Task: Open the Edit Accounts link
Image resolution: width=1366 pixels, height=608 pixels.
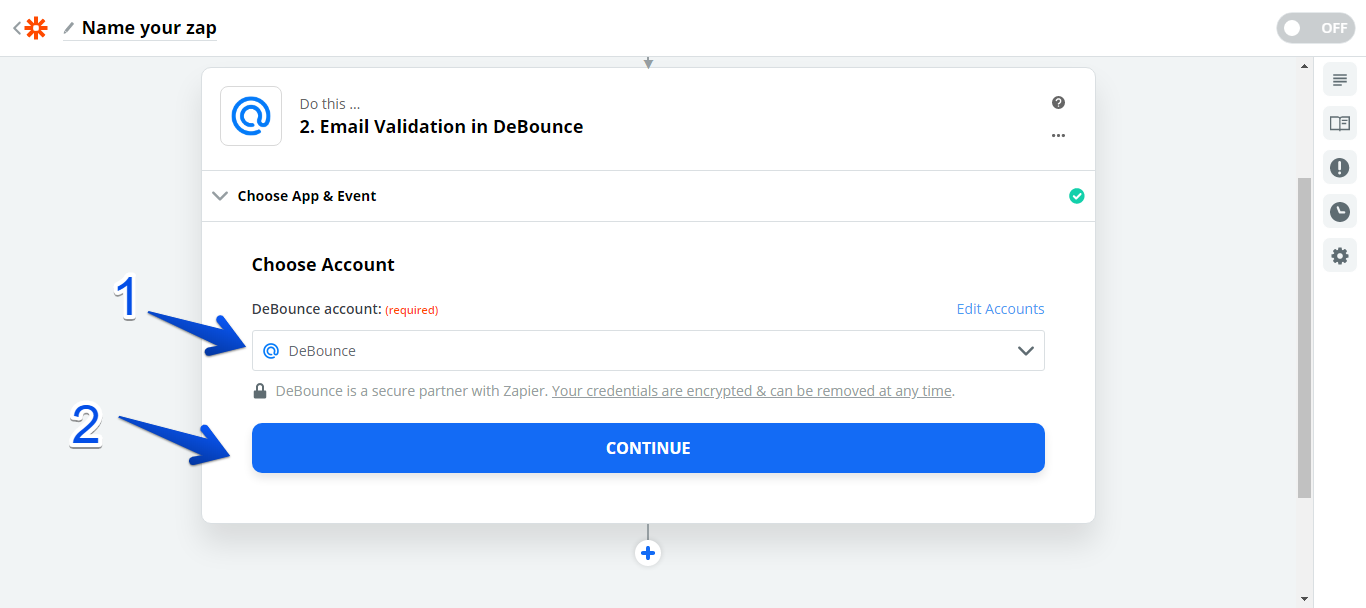Action: click(x=1000, y=309)
